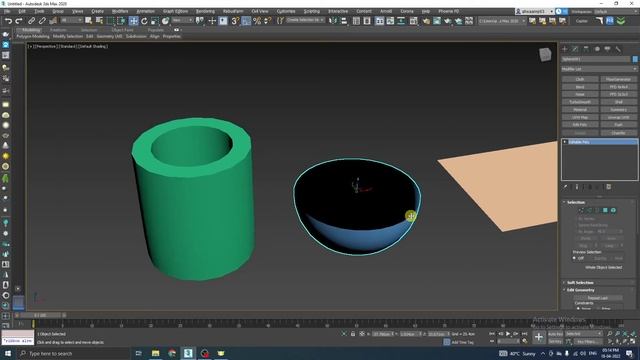Click the object color swatch beside name
This screenshot has height=360, width=640.
pyautogui.click(x=635, y=59)
